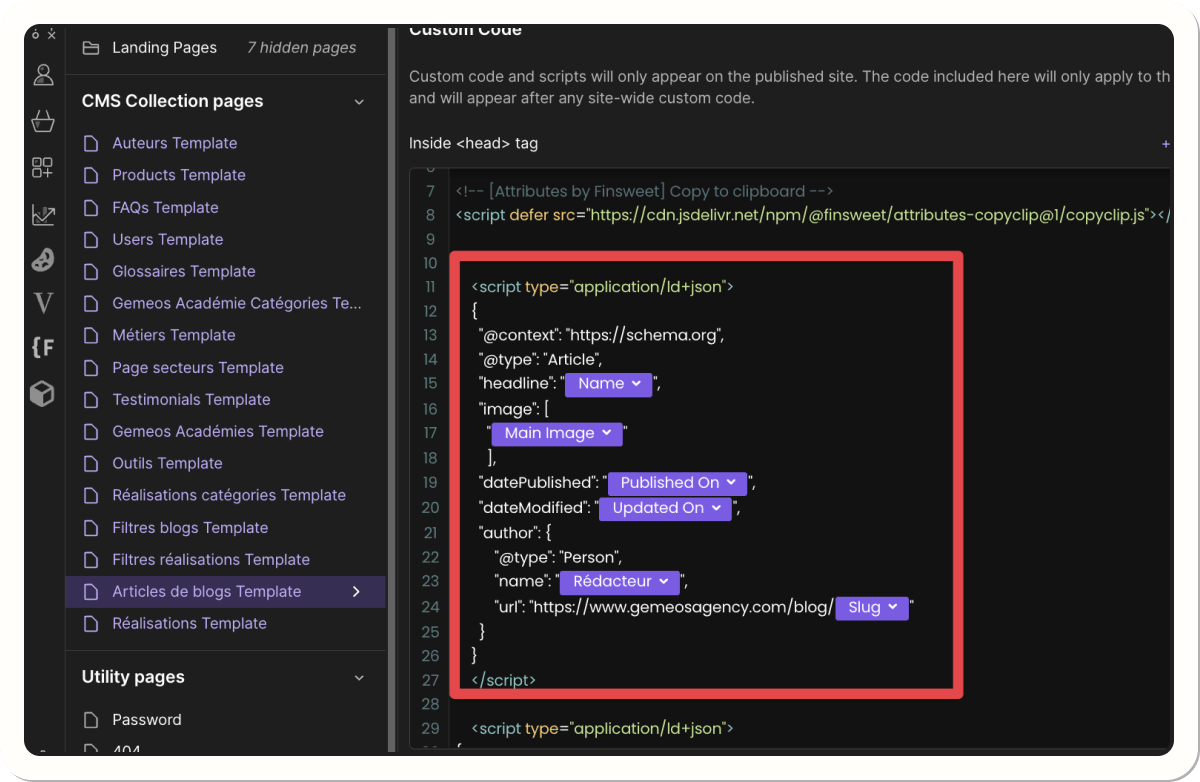Open Gemeos Académie Catégories Template page
This screenshot has height=782, width=1200.
click(237, 303)
